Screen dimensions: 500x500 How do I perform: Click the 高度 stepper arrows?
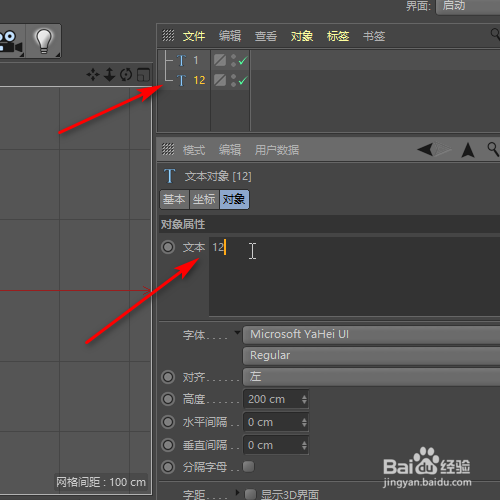coord(304,399)
